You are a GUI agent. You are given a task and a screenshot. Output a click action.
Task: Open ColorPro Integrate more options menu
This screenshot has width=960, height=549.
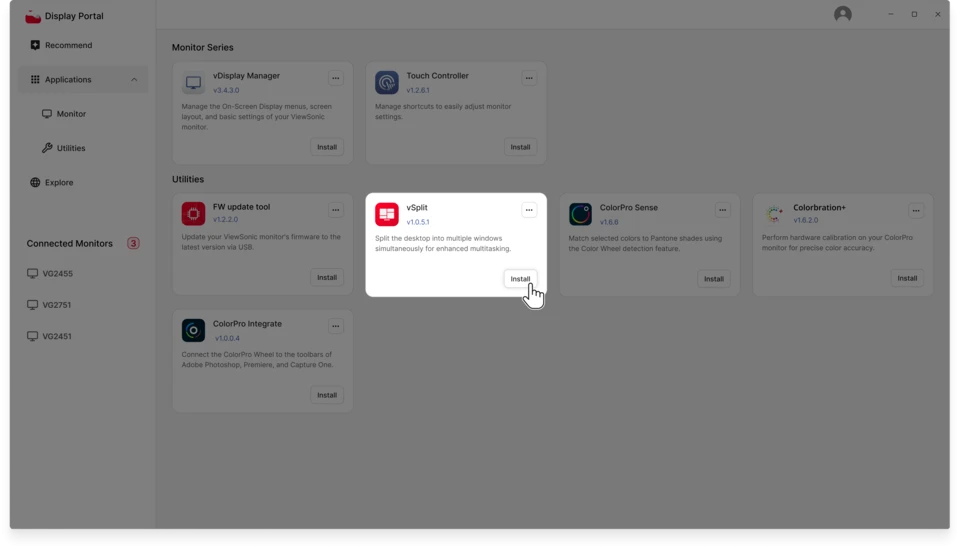pos(336,326)
